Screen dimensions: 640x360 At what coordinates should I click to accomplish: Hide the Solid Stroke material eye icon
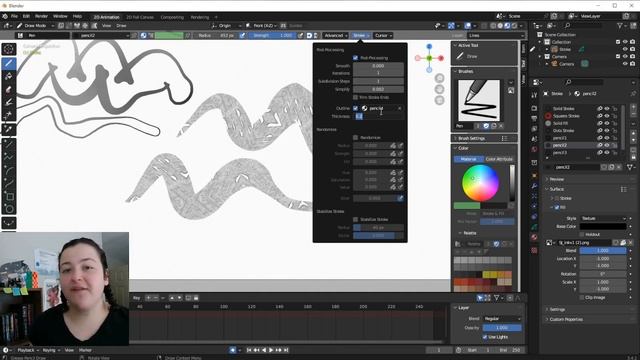607,109
